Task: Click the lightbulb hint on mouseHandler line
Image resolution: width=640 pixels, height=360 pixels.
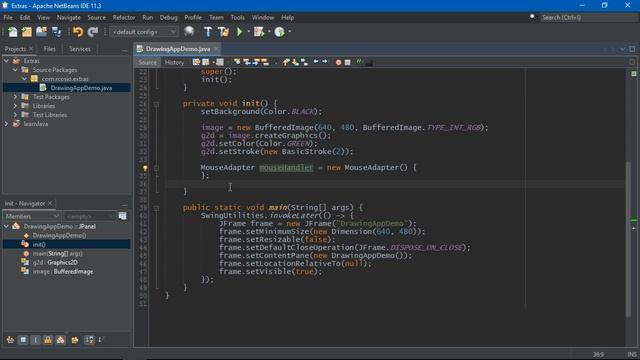Action: [145, 168]
